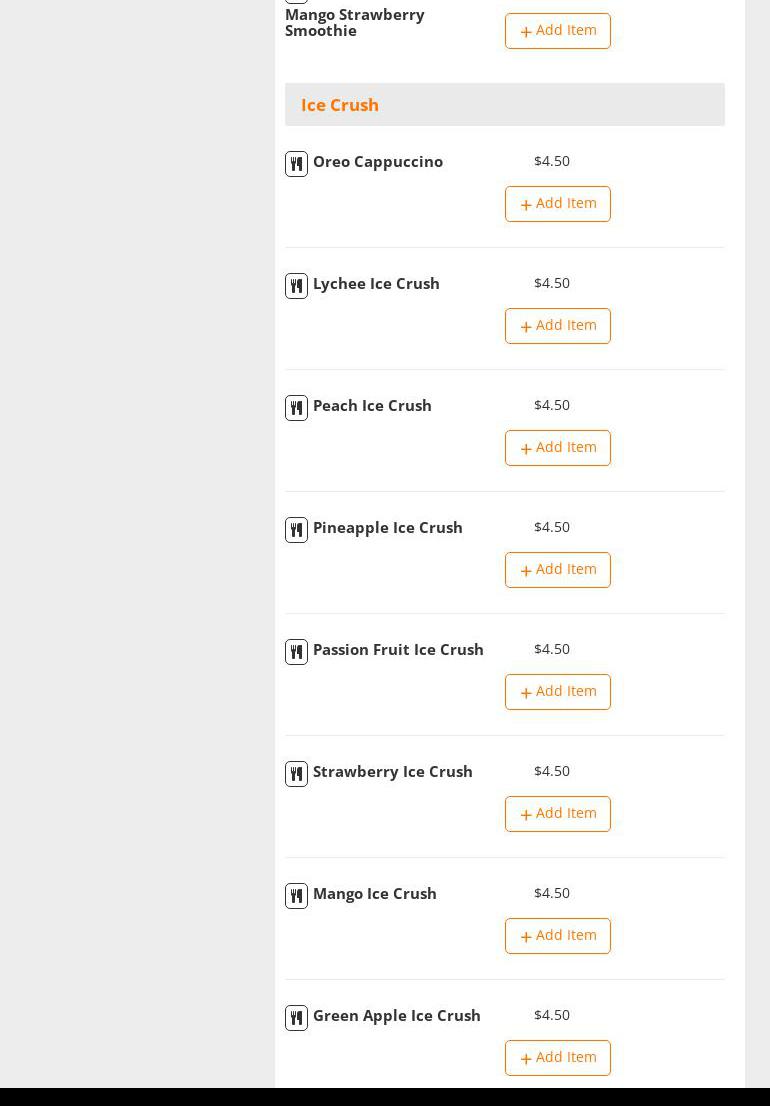Add Oreo Cappuccino to the order
The width and height of the screenshot is (770, 1106).
[557, 204]
